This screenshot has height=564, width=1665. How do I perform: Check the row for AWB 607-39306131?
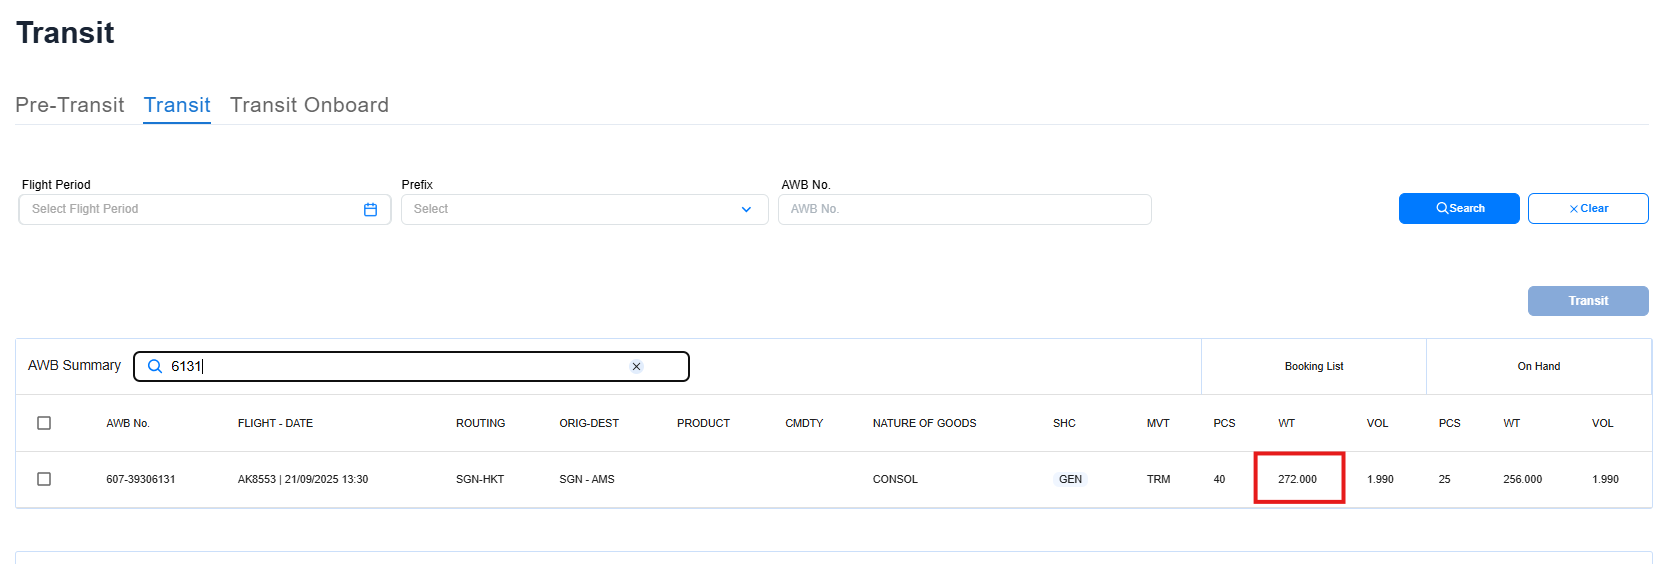(44, 479)
